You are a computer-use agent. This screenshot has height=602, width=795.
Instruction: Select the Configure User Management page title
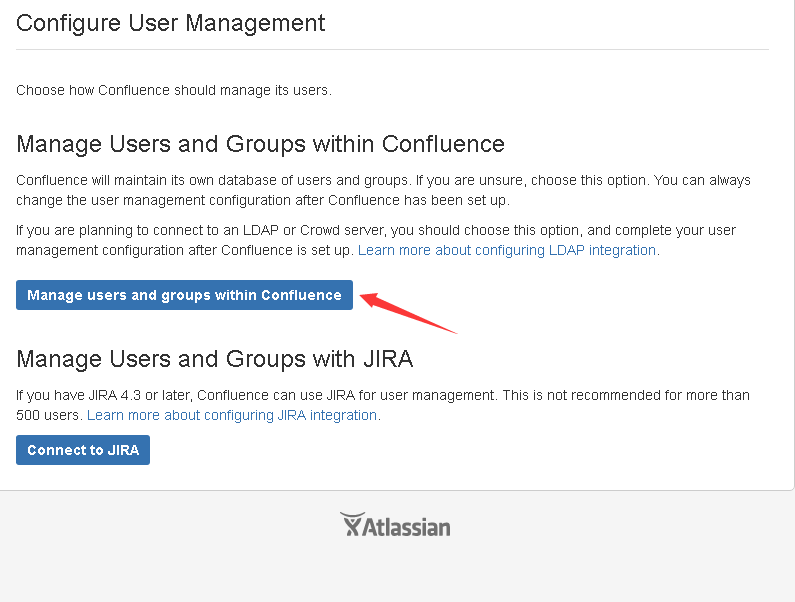point(170,24)
